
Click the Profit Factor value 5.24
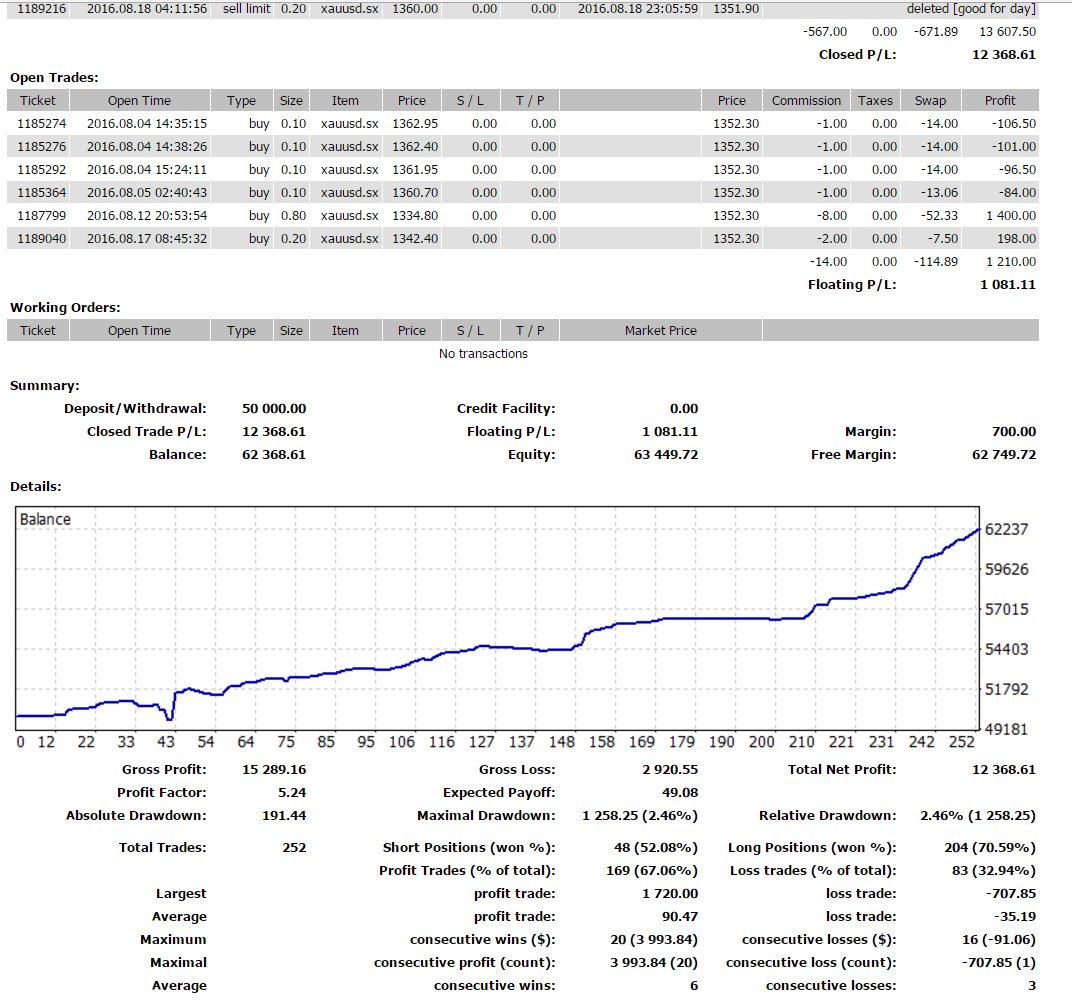click(x=292, y=793)
